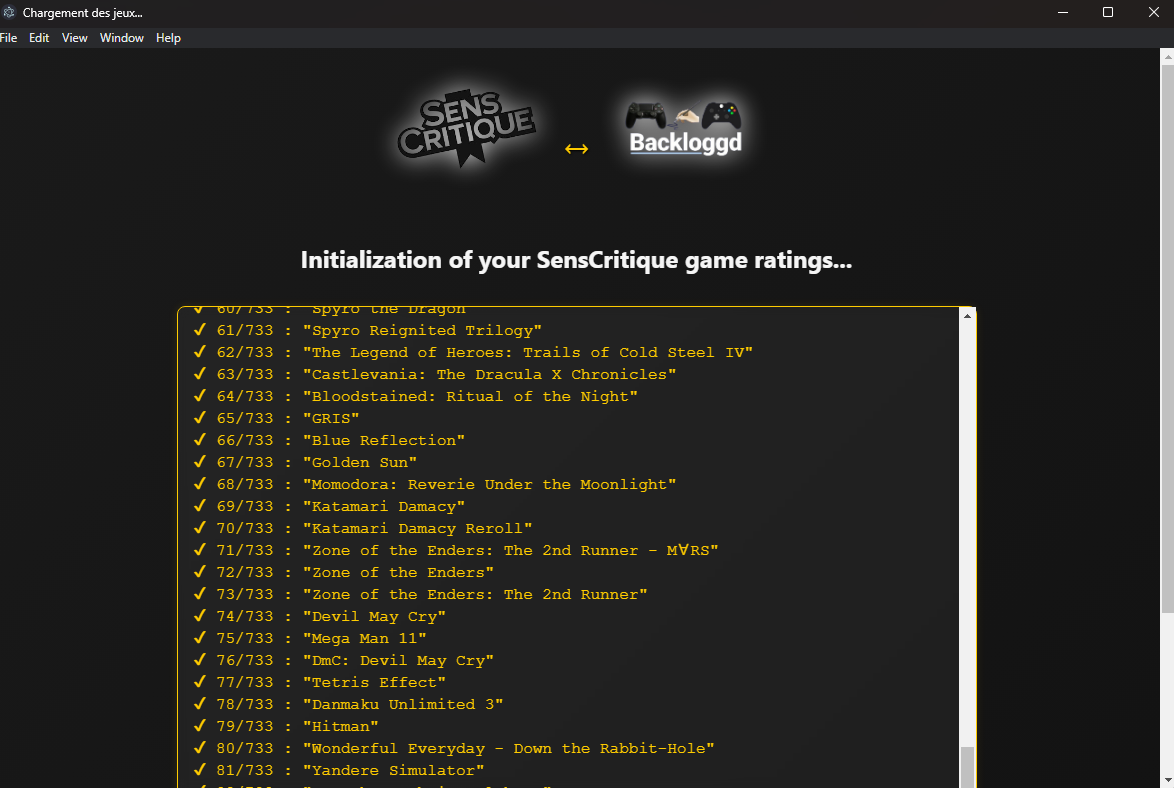
Task: Click the main window vertical scrollbar
Action: [x=1167, y=338]
